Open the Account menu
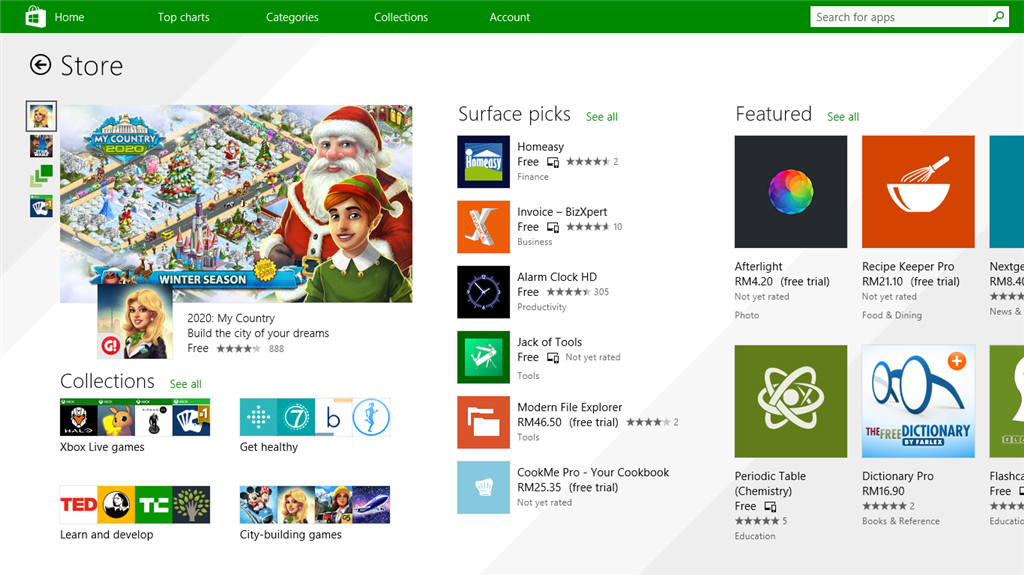This screenshot has height=575, width=1024. click(x=509, y=17)
